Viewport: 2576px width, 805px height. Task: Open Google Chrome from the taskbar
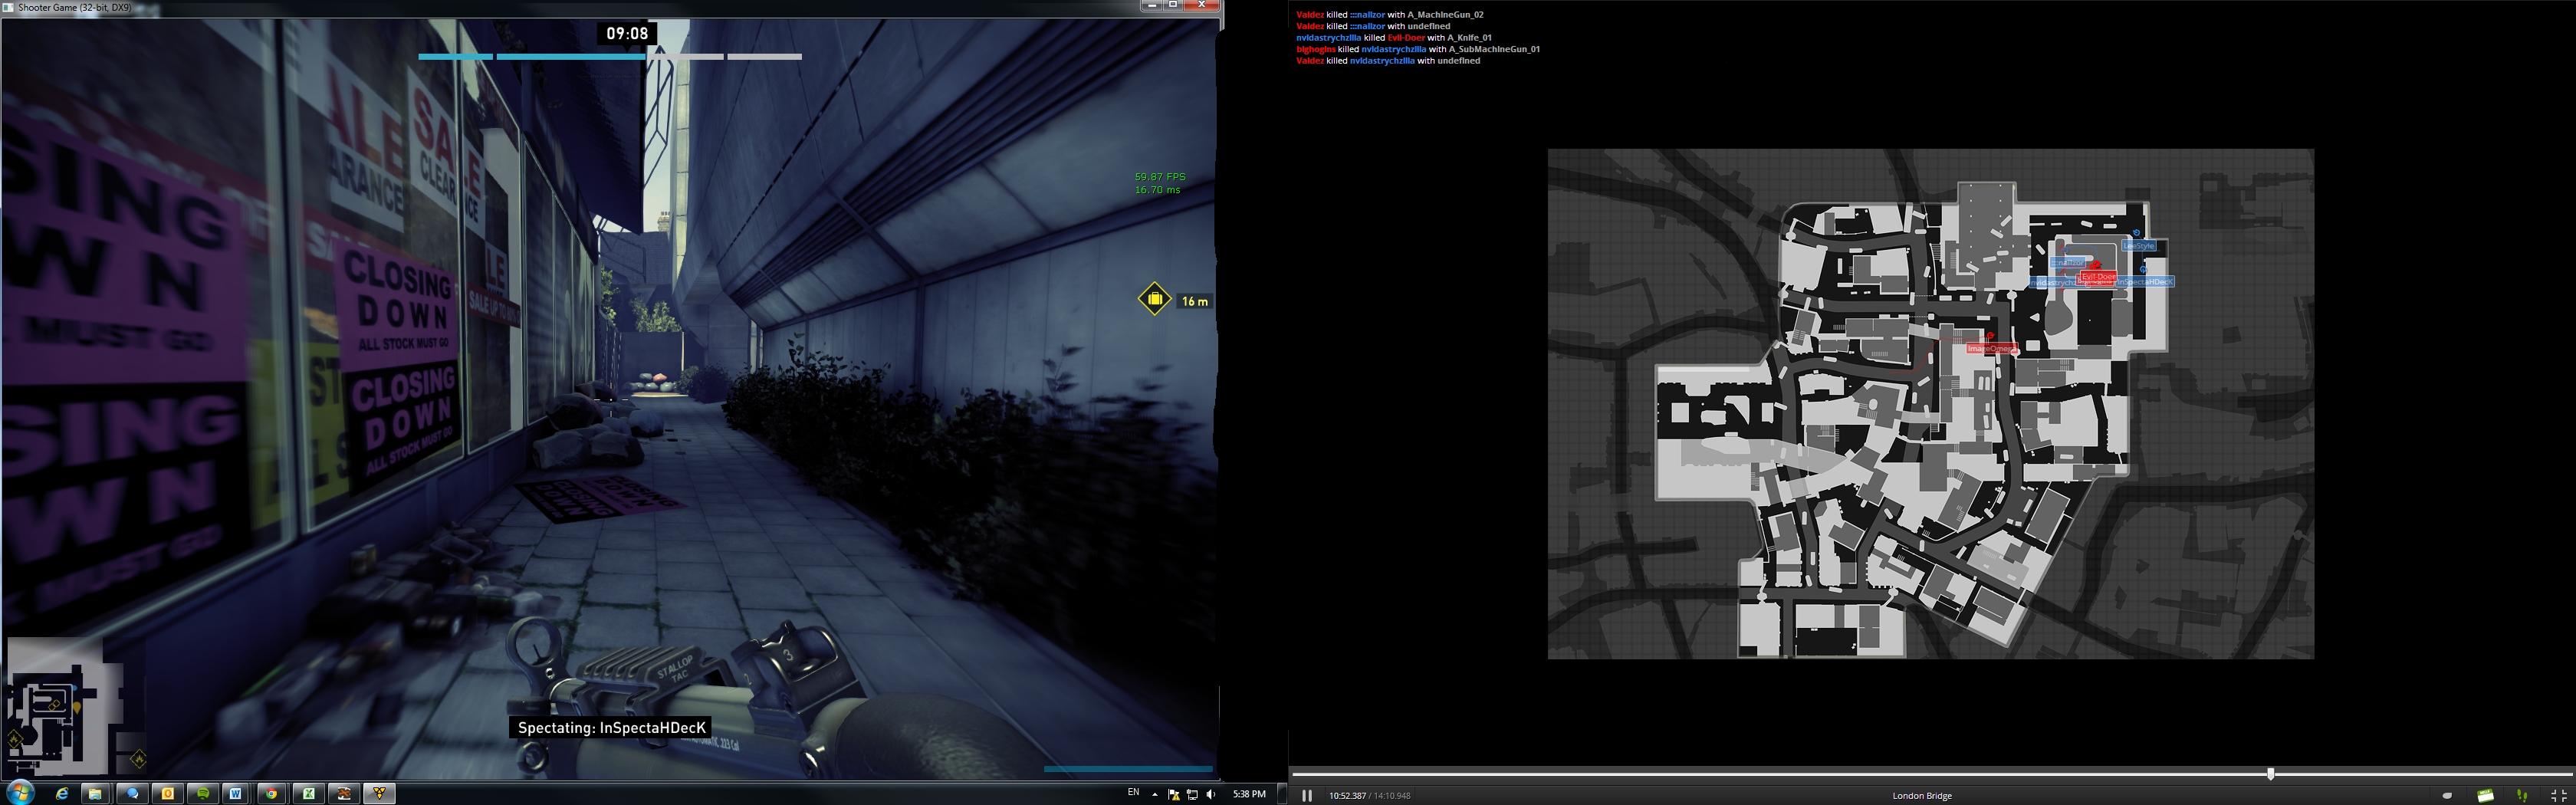[x=271, y=793]
